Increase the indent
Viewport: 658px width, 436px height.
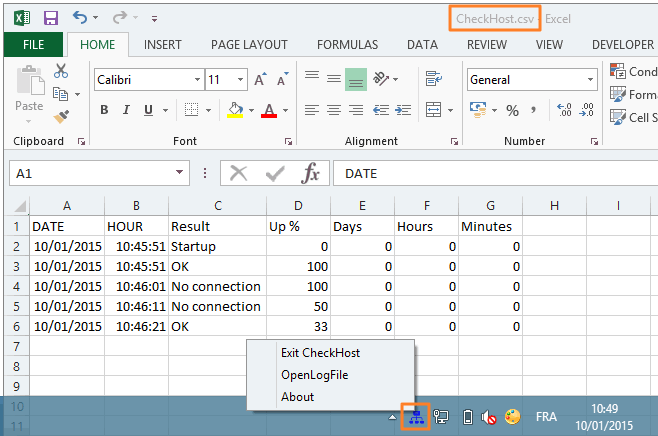(x=403, y=110)
